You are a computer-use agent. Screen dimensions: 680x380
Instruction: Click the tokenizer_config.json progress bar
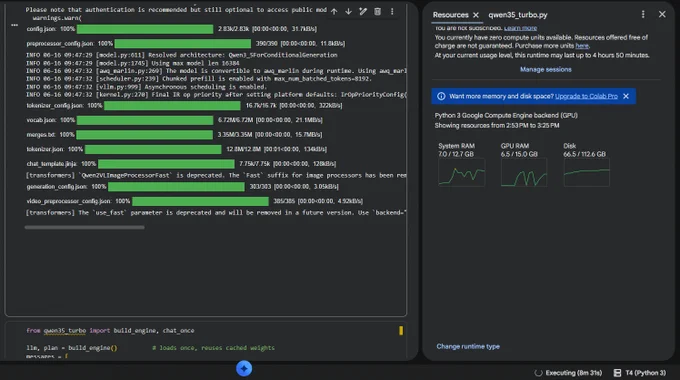(172, 106)
